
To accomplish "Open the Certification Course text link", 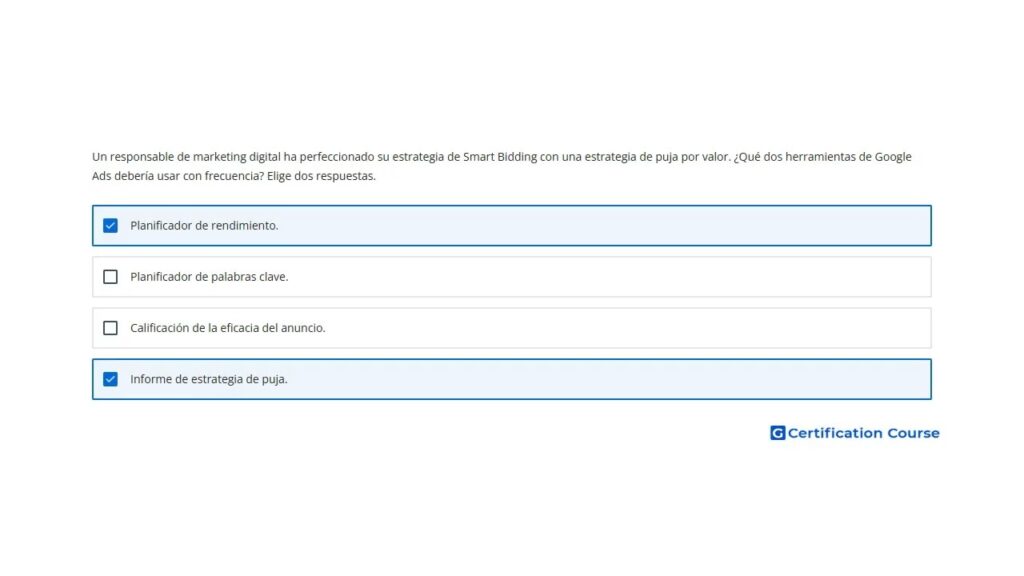I will coord(863,433).
